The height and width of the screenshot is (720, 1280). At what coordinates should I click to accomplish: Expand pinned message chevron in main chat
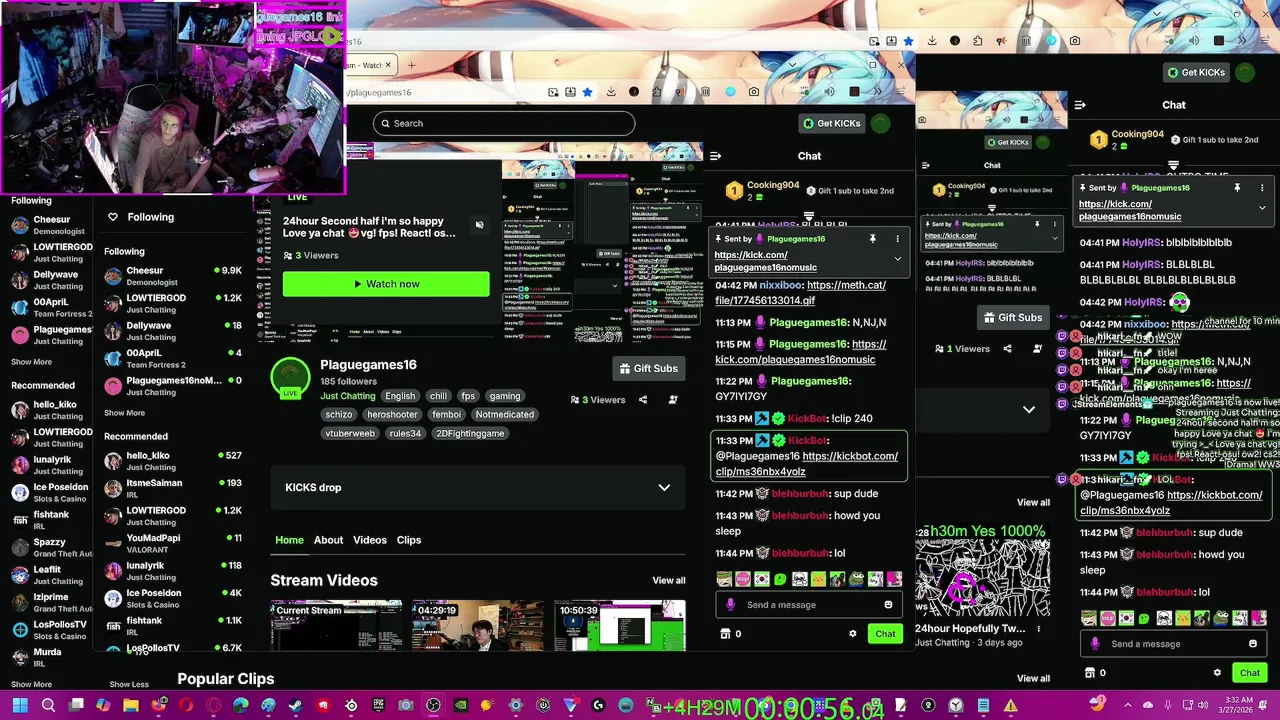tap(897, 259)
